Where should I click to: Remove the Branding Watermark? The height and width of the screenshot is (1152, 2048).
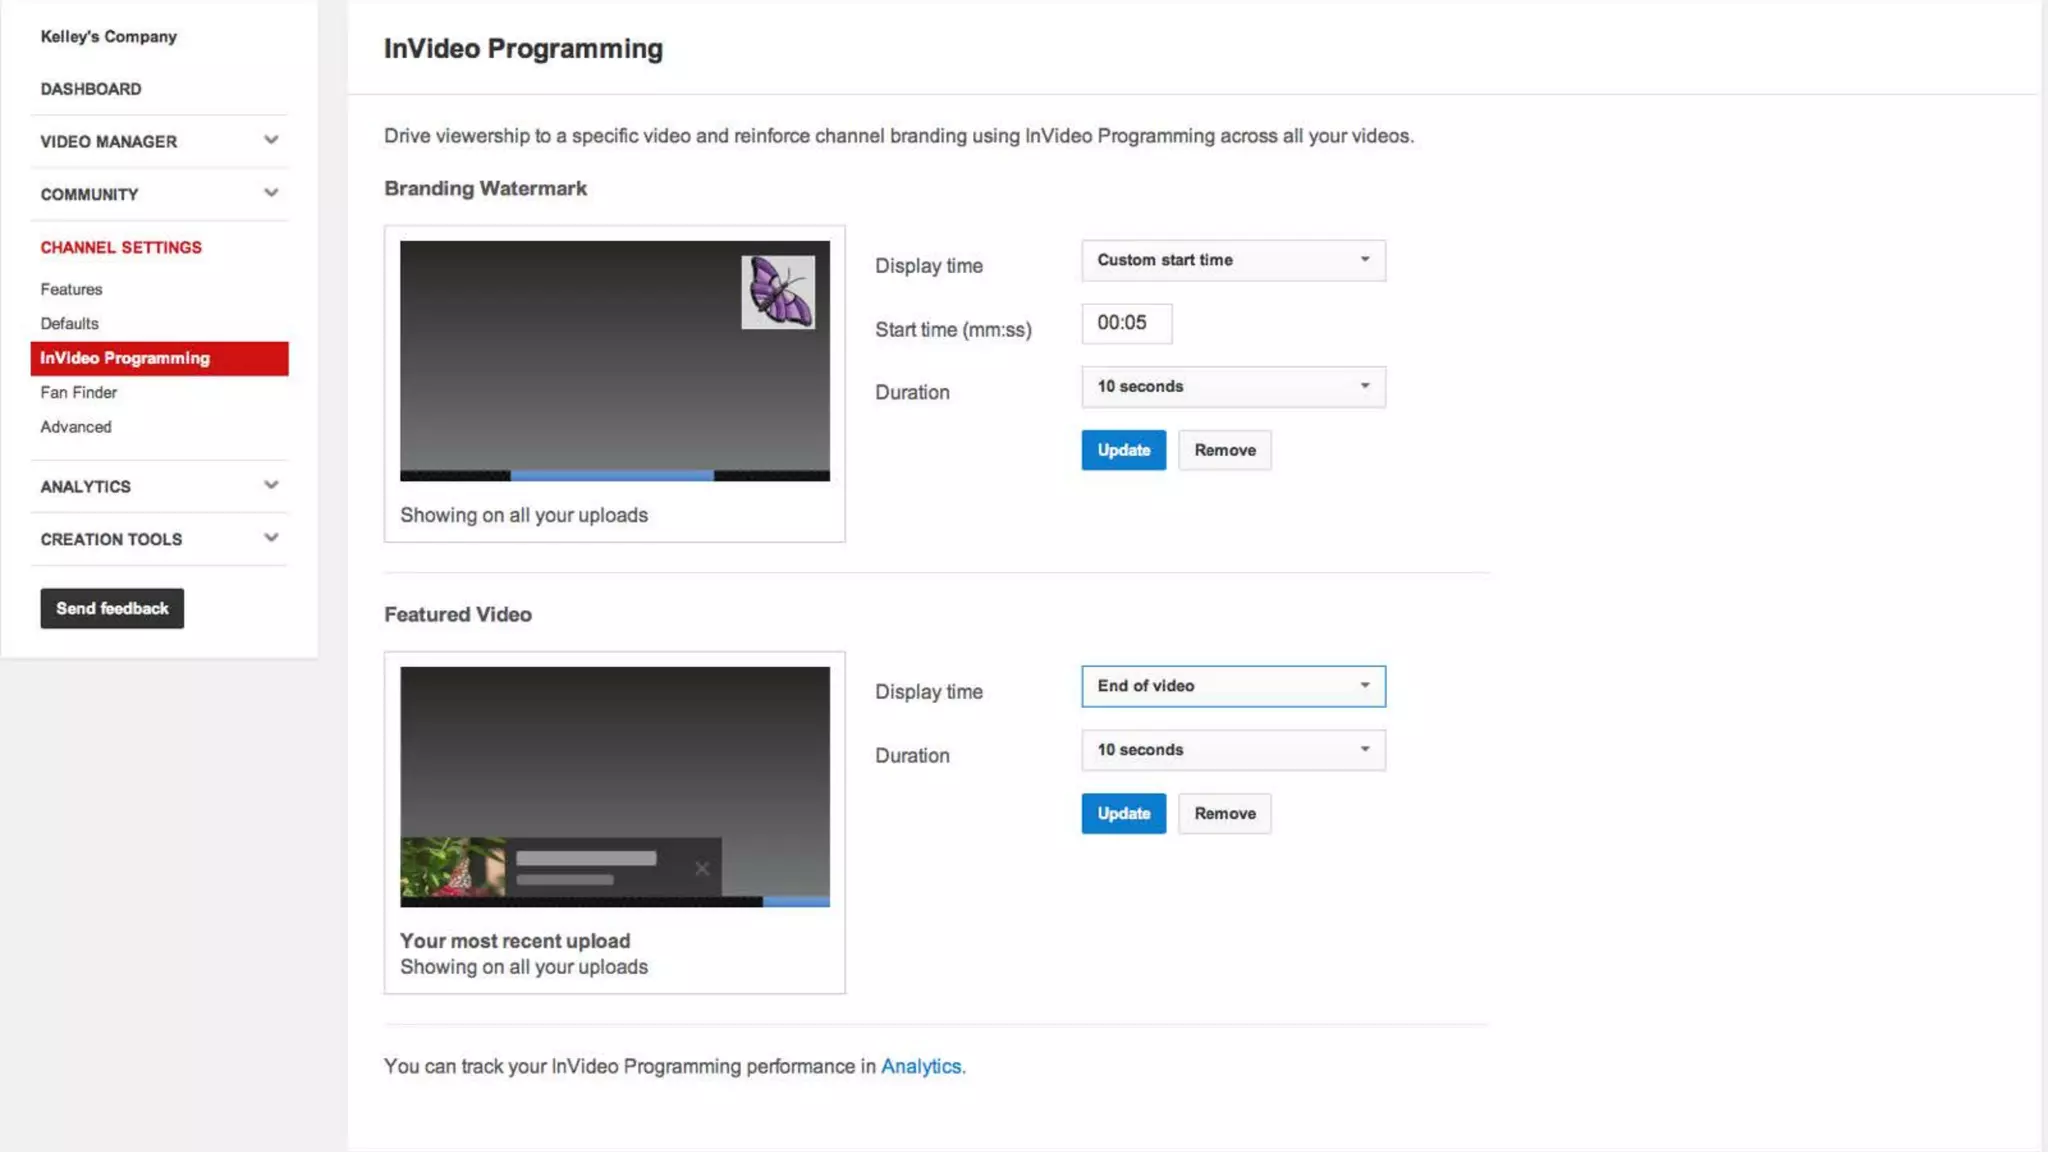coord(1224,450)
